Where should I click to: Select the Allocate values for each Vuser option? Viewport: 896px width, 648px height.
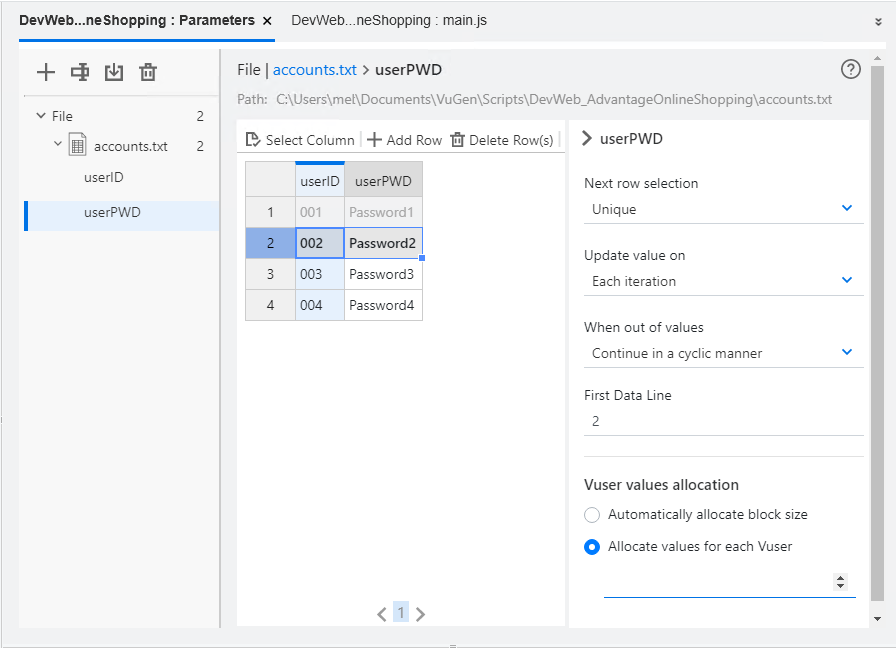point(592,547)
